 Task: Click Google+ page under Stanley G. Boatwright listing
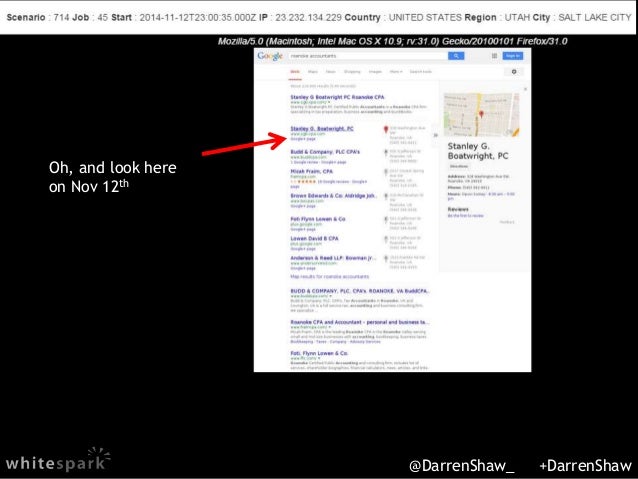(x=303, y=139)
